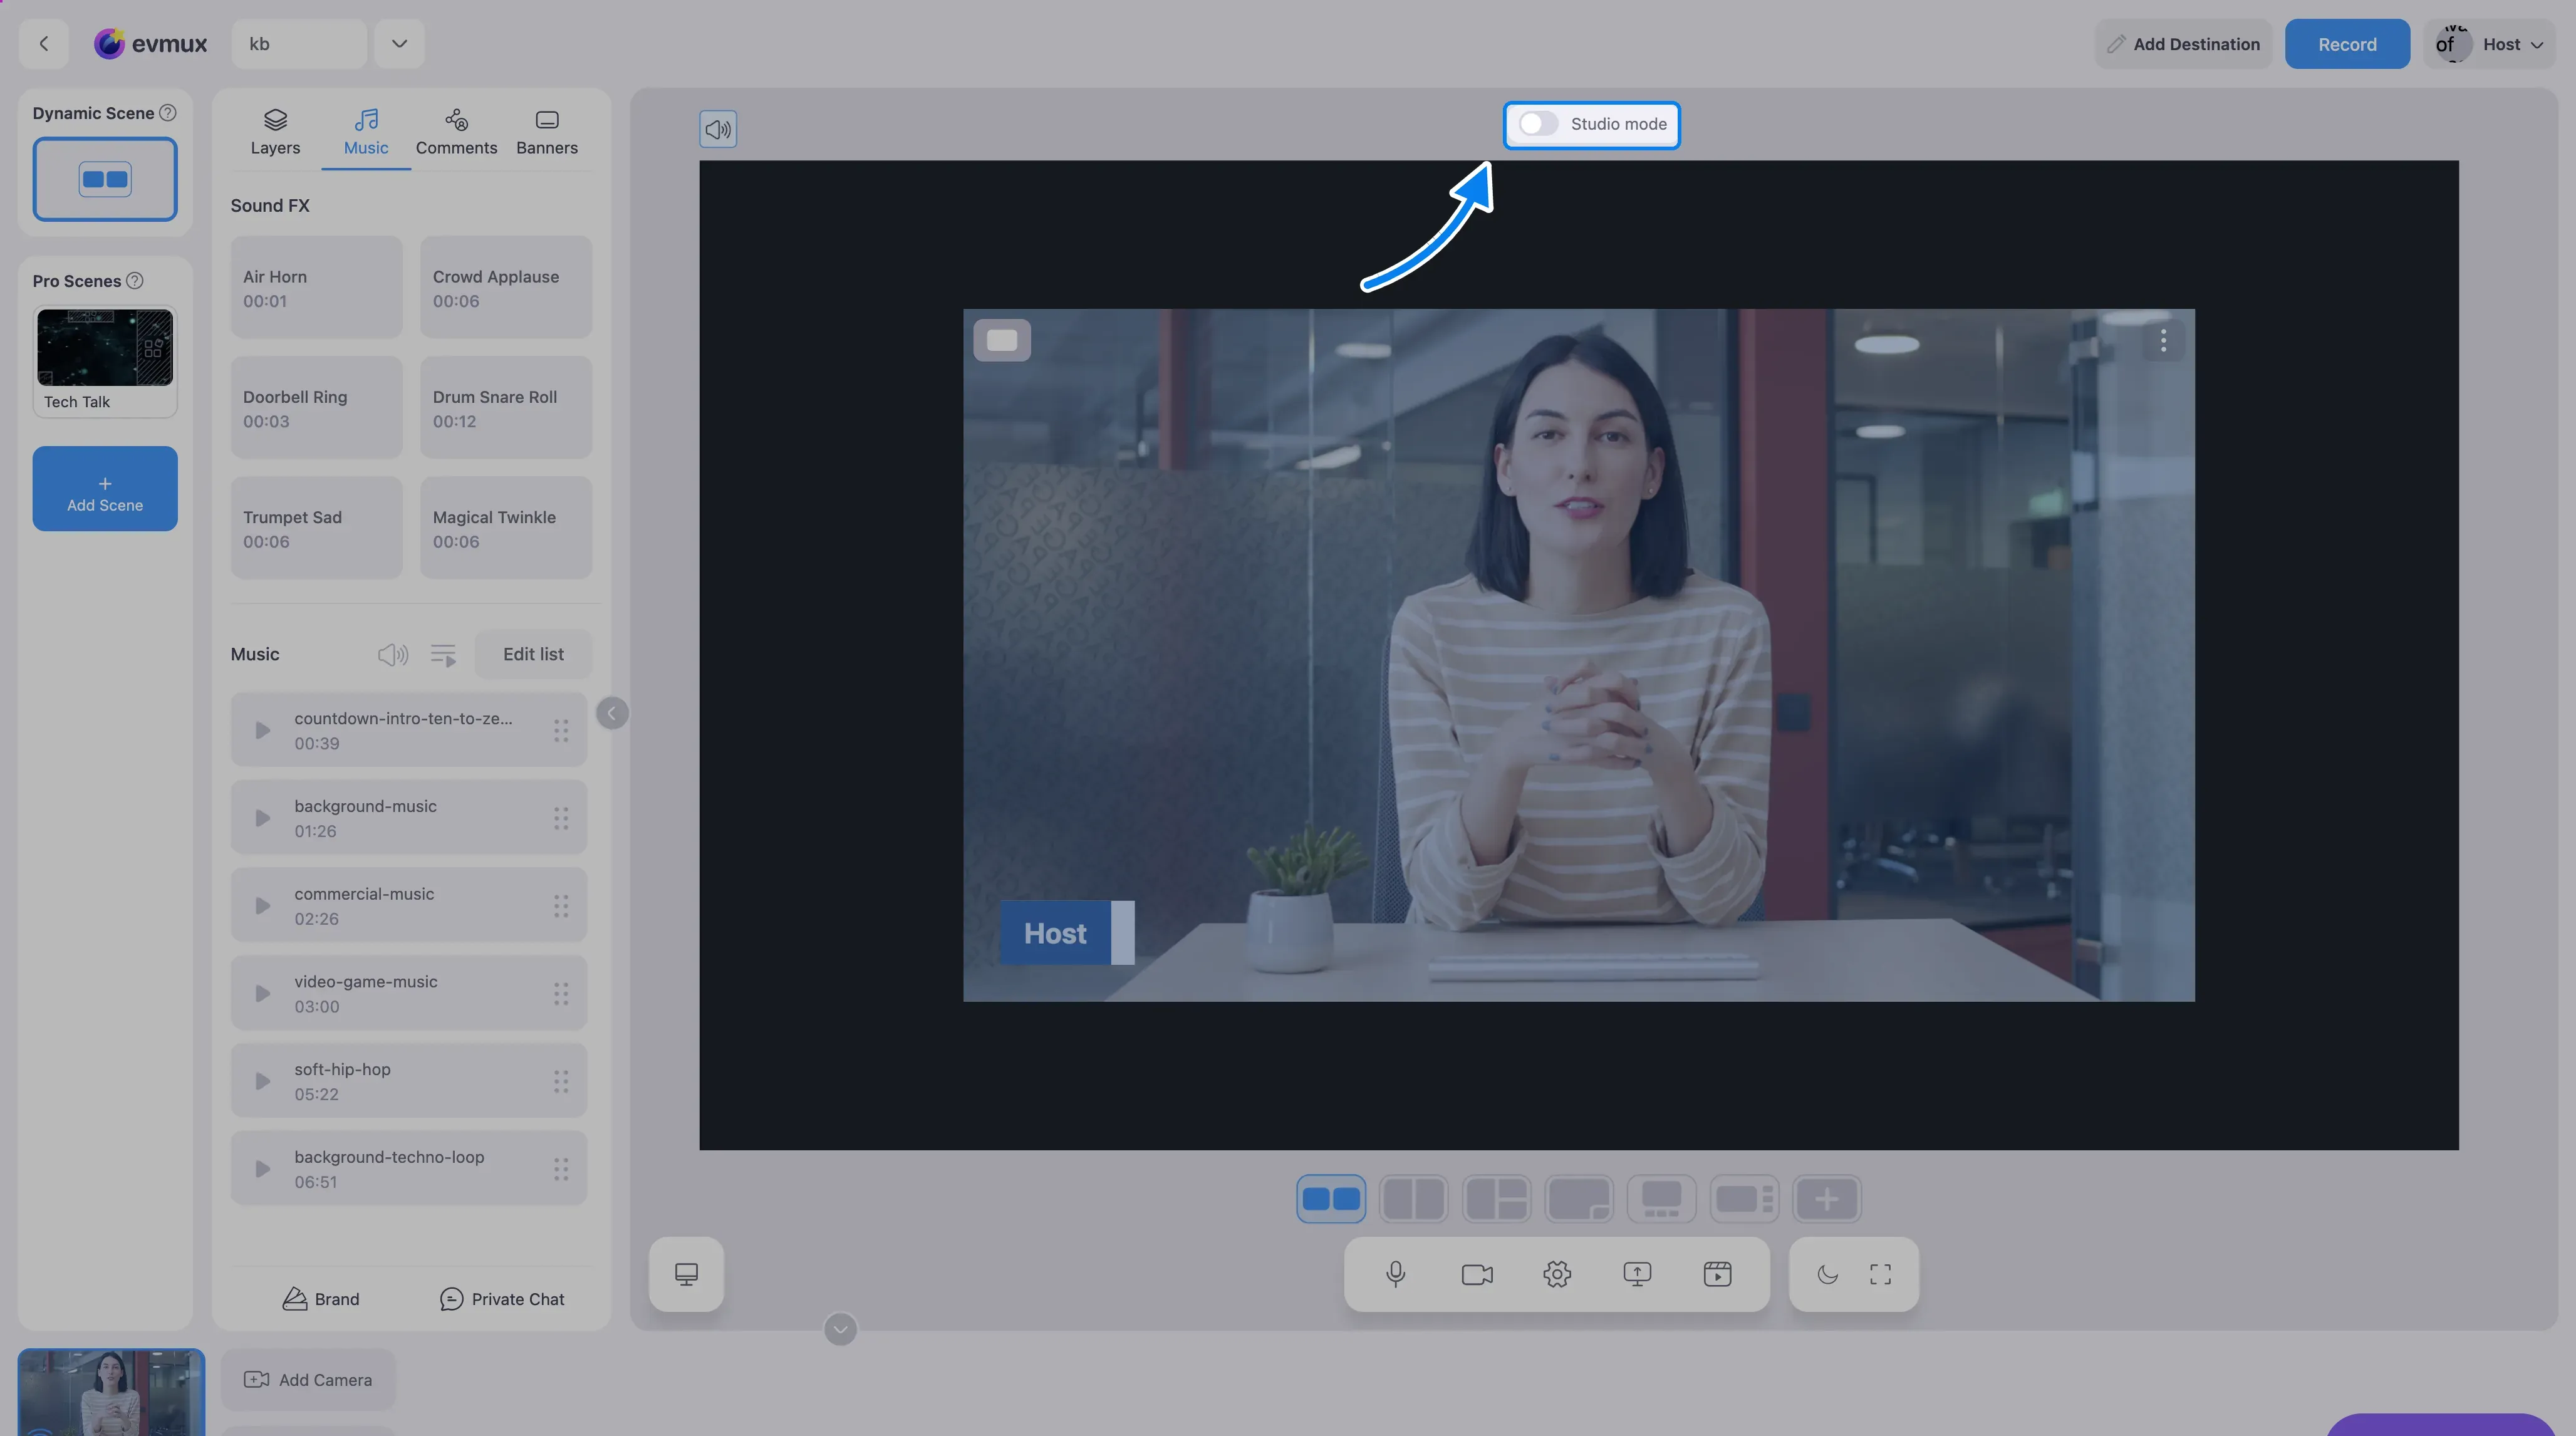Switch to the Layers tab

point(275,132)
